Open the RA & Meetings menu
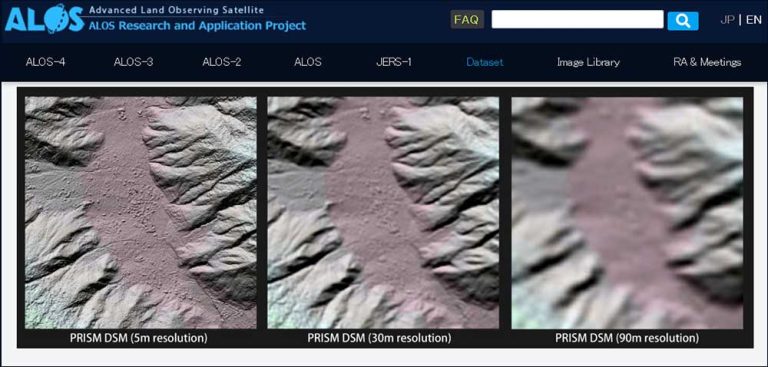768x367 pixels. click(x=707, y=62)
